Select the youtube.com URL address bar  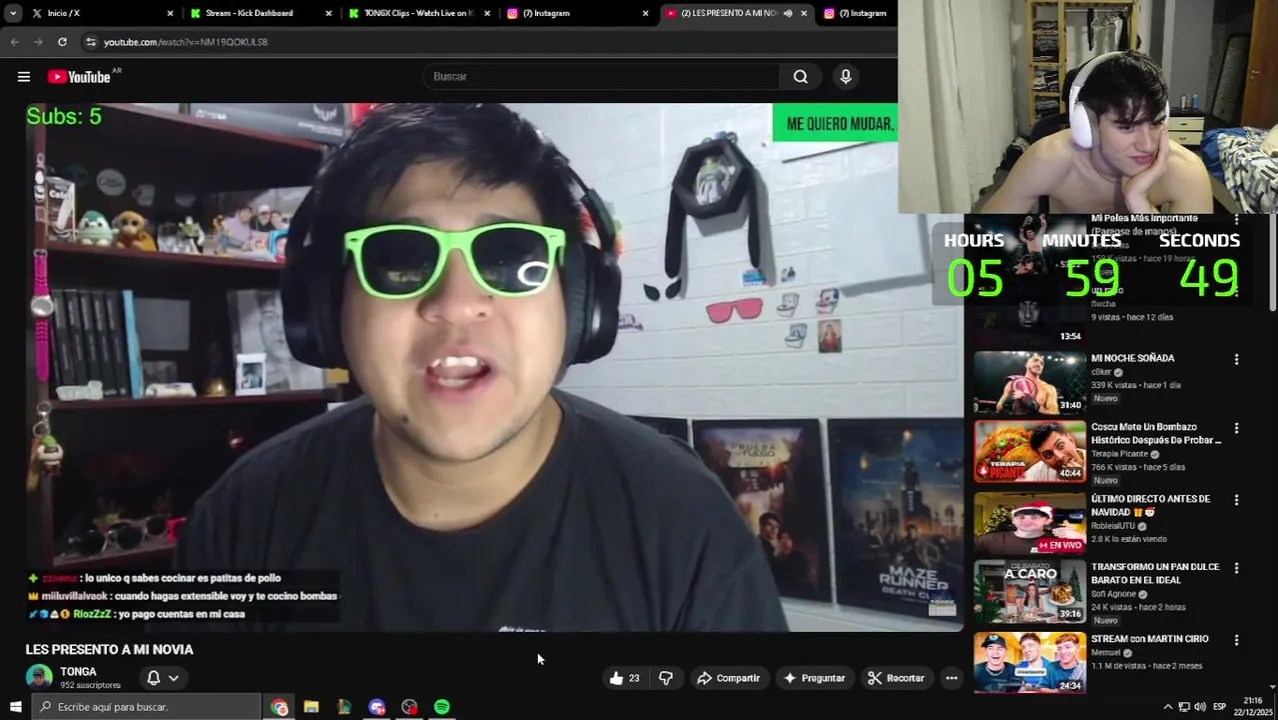point(186,42)
